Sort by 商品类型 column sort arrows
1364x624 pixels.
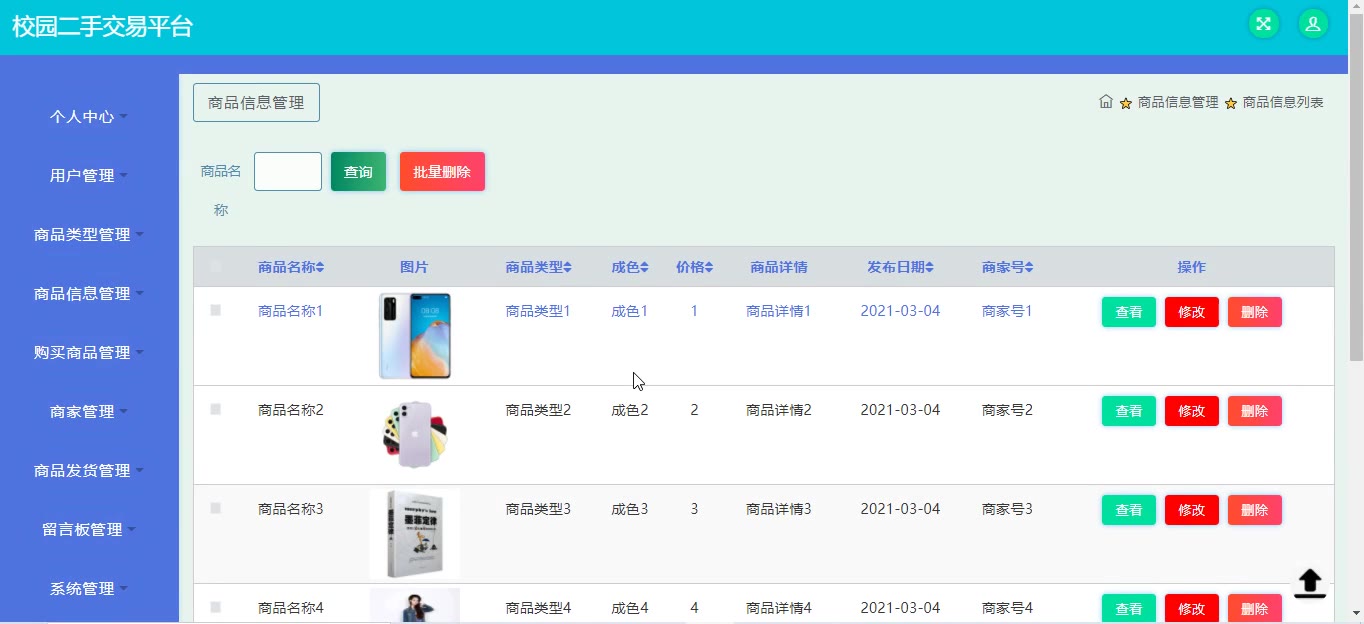[568, 267]
